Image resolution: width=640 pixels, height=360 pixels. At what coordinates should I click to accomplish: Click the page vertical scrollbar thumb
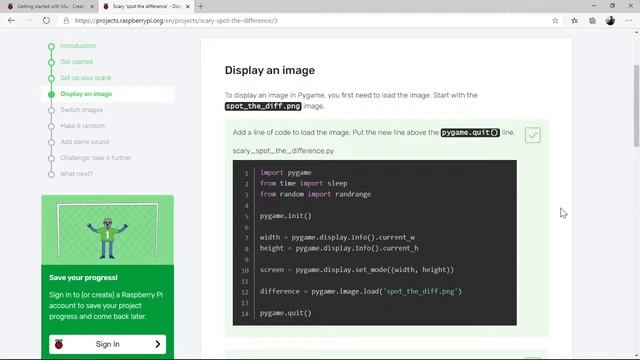636,105
